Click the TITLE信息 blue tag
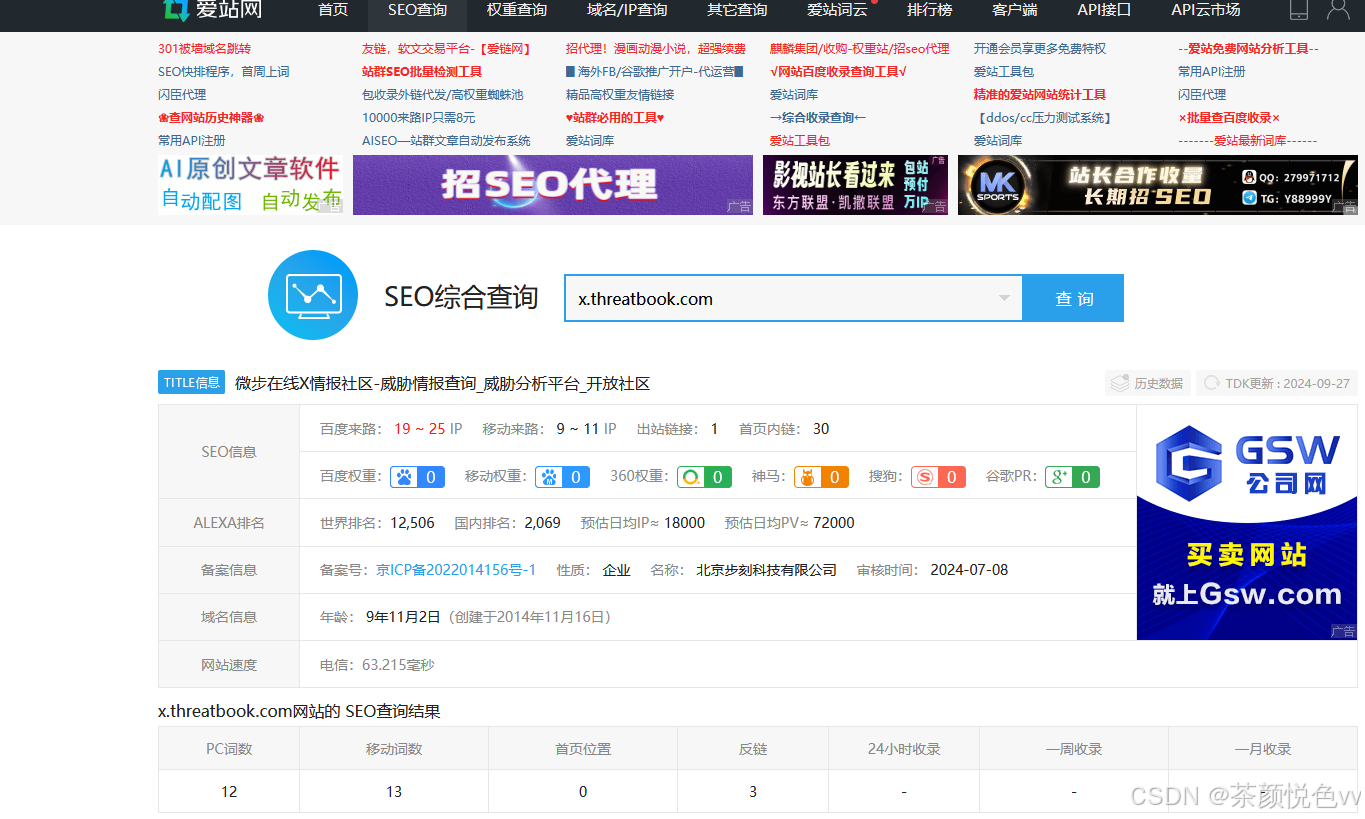Viewport: 1365px width, 819px height. coord(191,382)
